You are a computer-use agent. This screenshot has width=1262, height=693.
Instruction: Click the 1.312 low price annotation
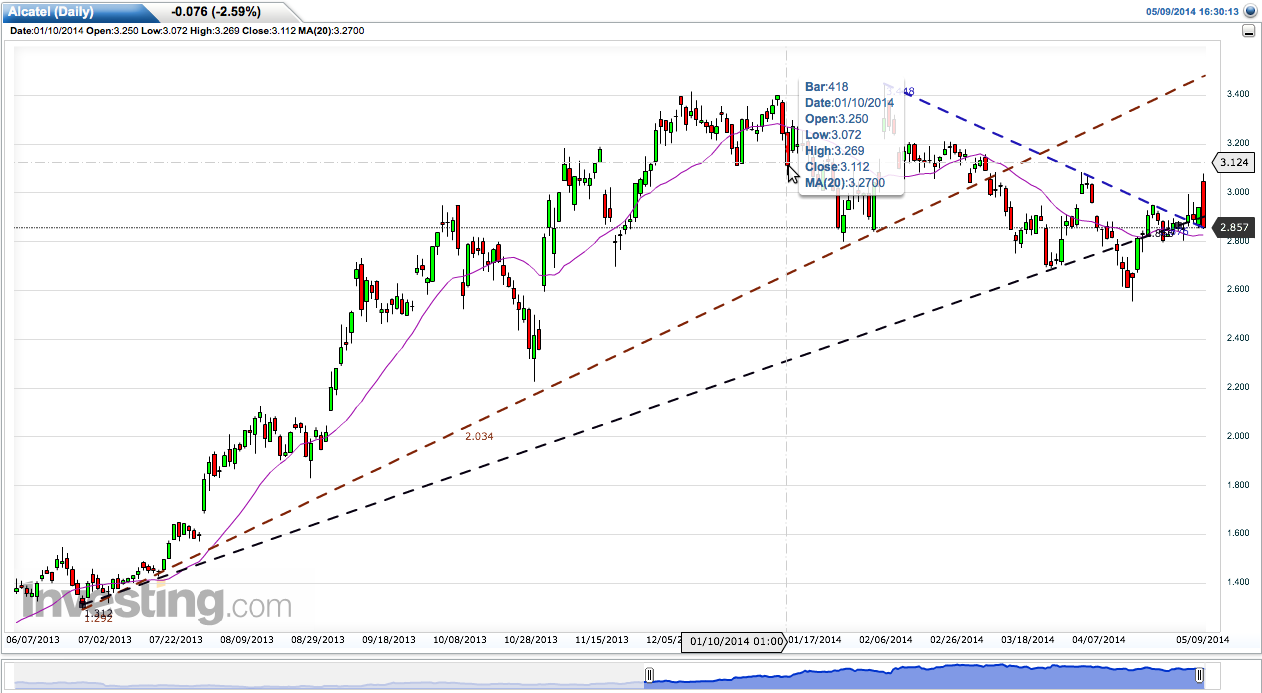coord(99,610)
